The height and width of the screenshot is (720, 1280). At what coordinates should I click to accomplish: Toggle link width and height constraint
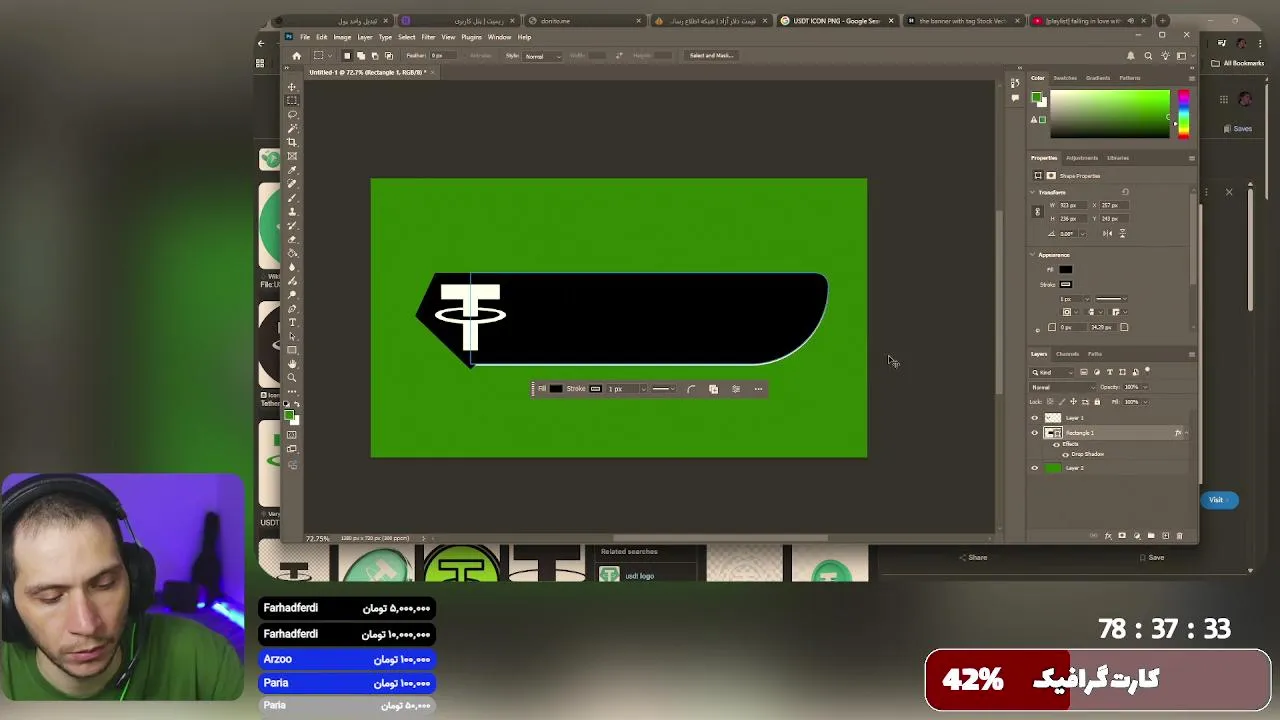tap(1037, 211)
